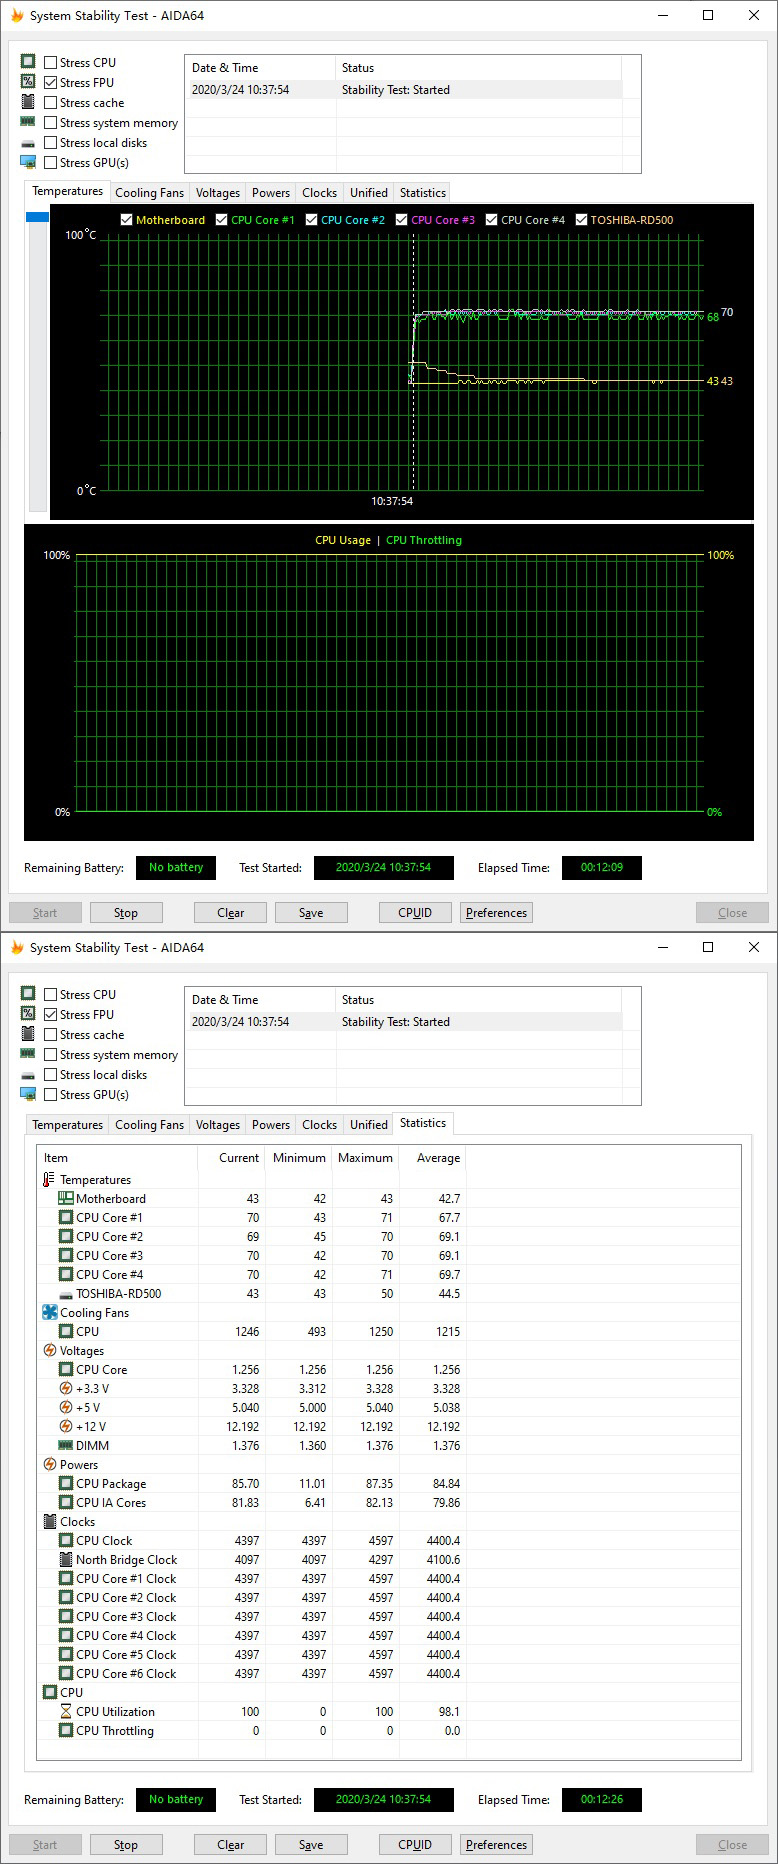Open the Statistics tab in the Temperatures-graph window
The image size is (778, 1864).
tap(423, 193)
